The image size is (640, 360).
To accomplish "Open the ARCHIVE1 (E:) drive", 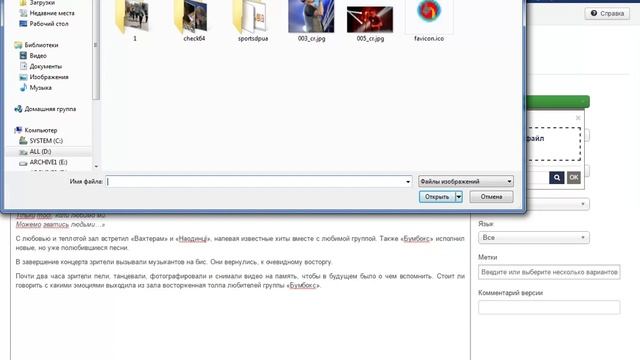I will coord(48,162).
